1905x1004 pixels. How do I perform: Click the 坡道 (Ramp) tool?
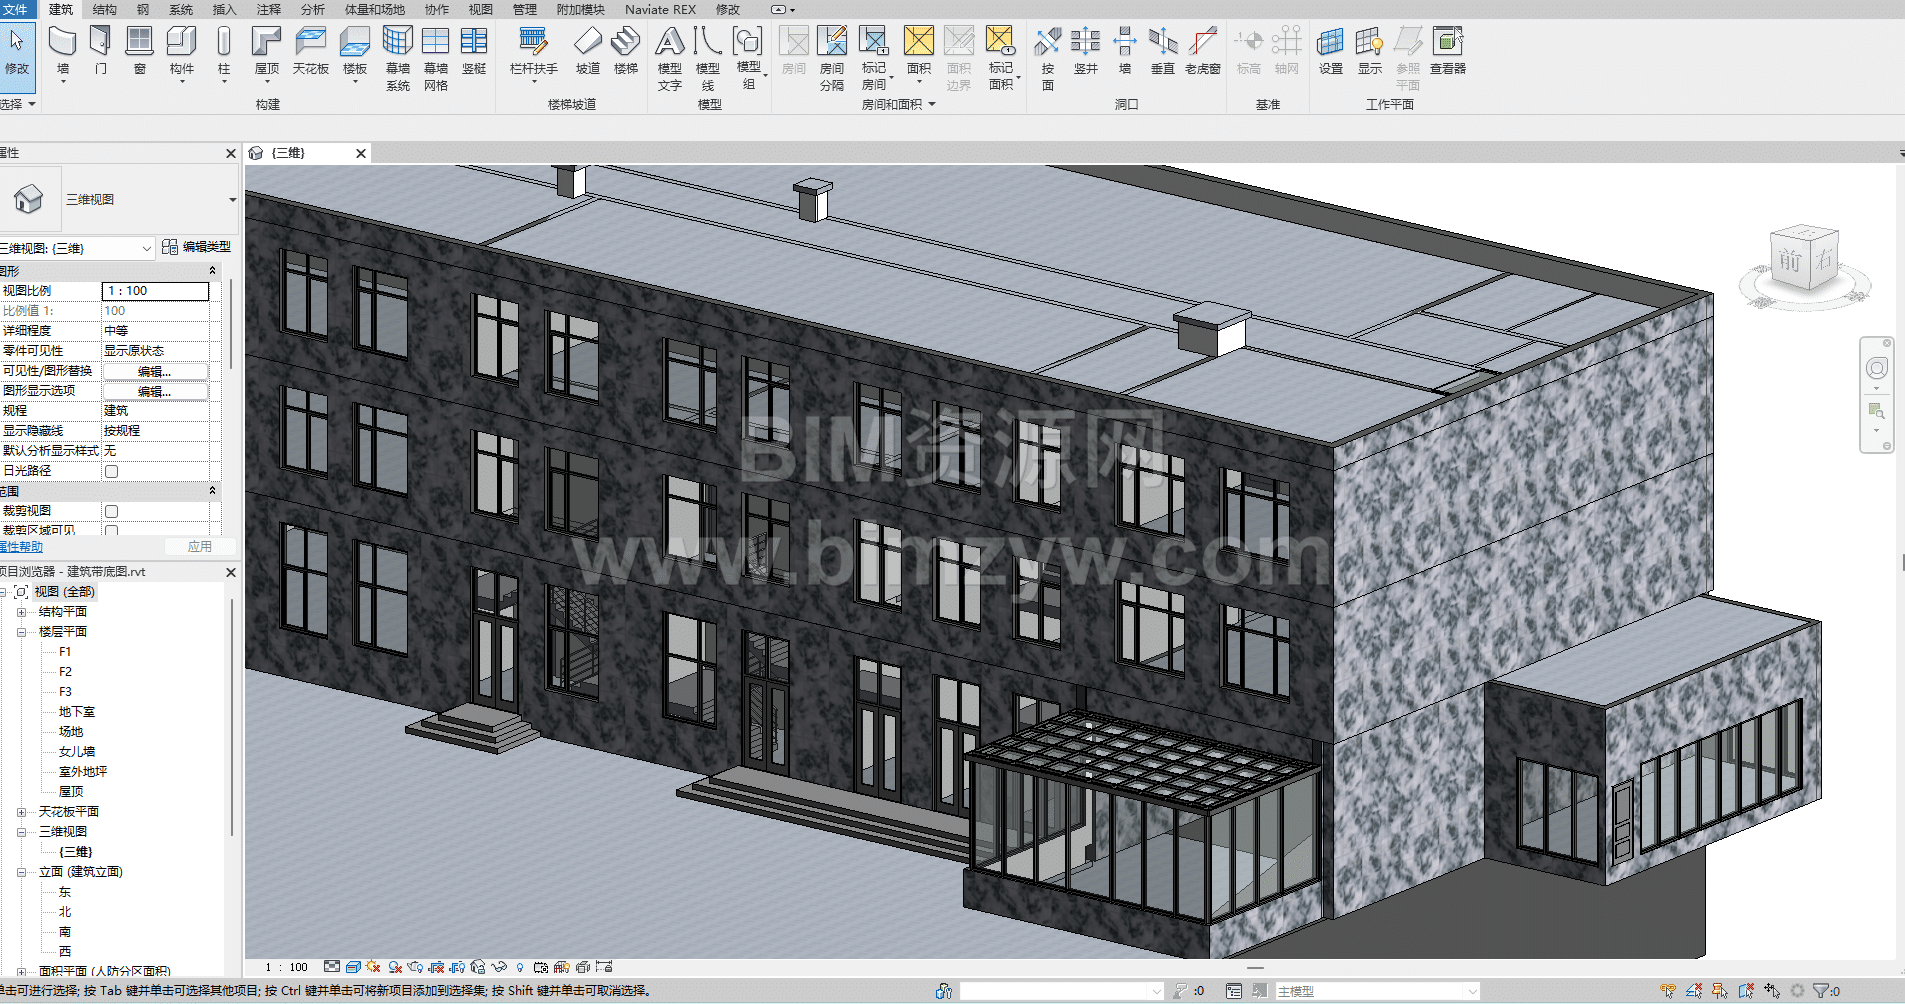(x=587, y=50)
